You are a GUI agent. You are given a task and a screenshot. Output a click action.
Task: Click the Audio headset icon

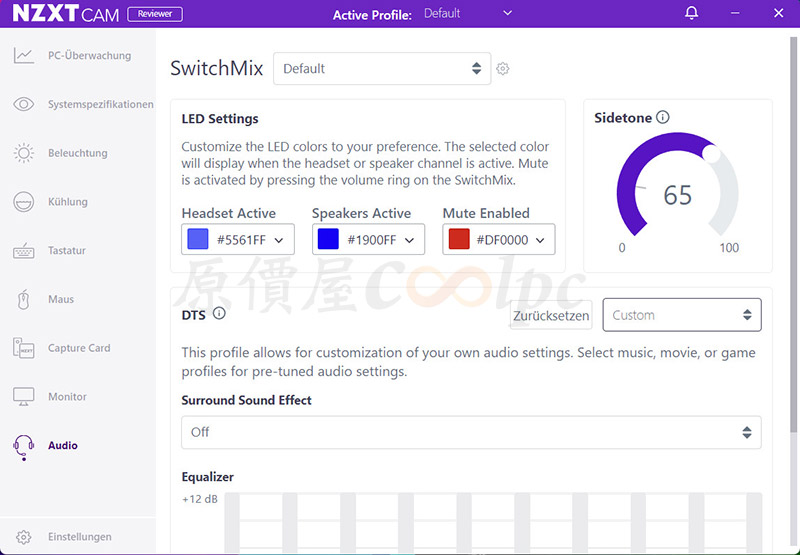pyautogui.click(x=23, y=447)
